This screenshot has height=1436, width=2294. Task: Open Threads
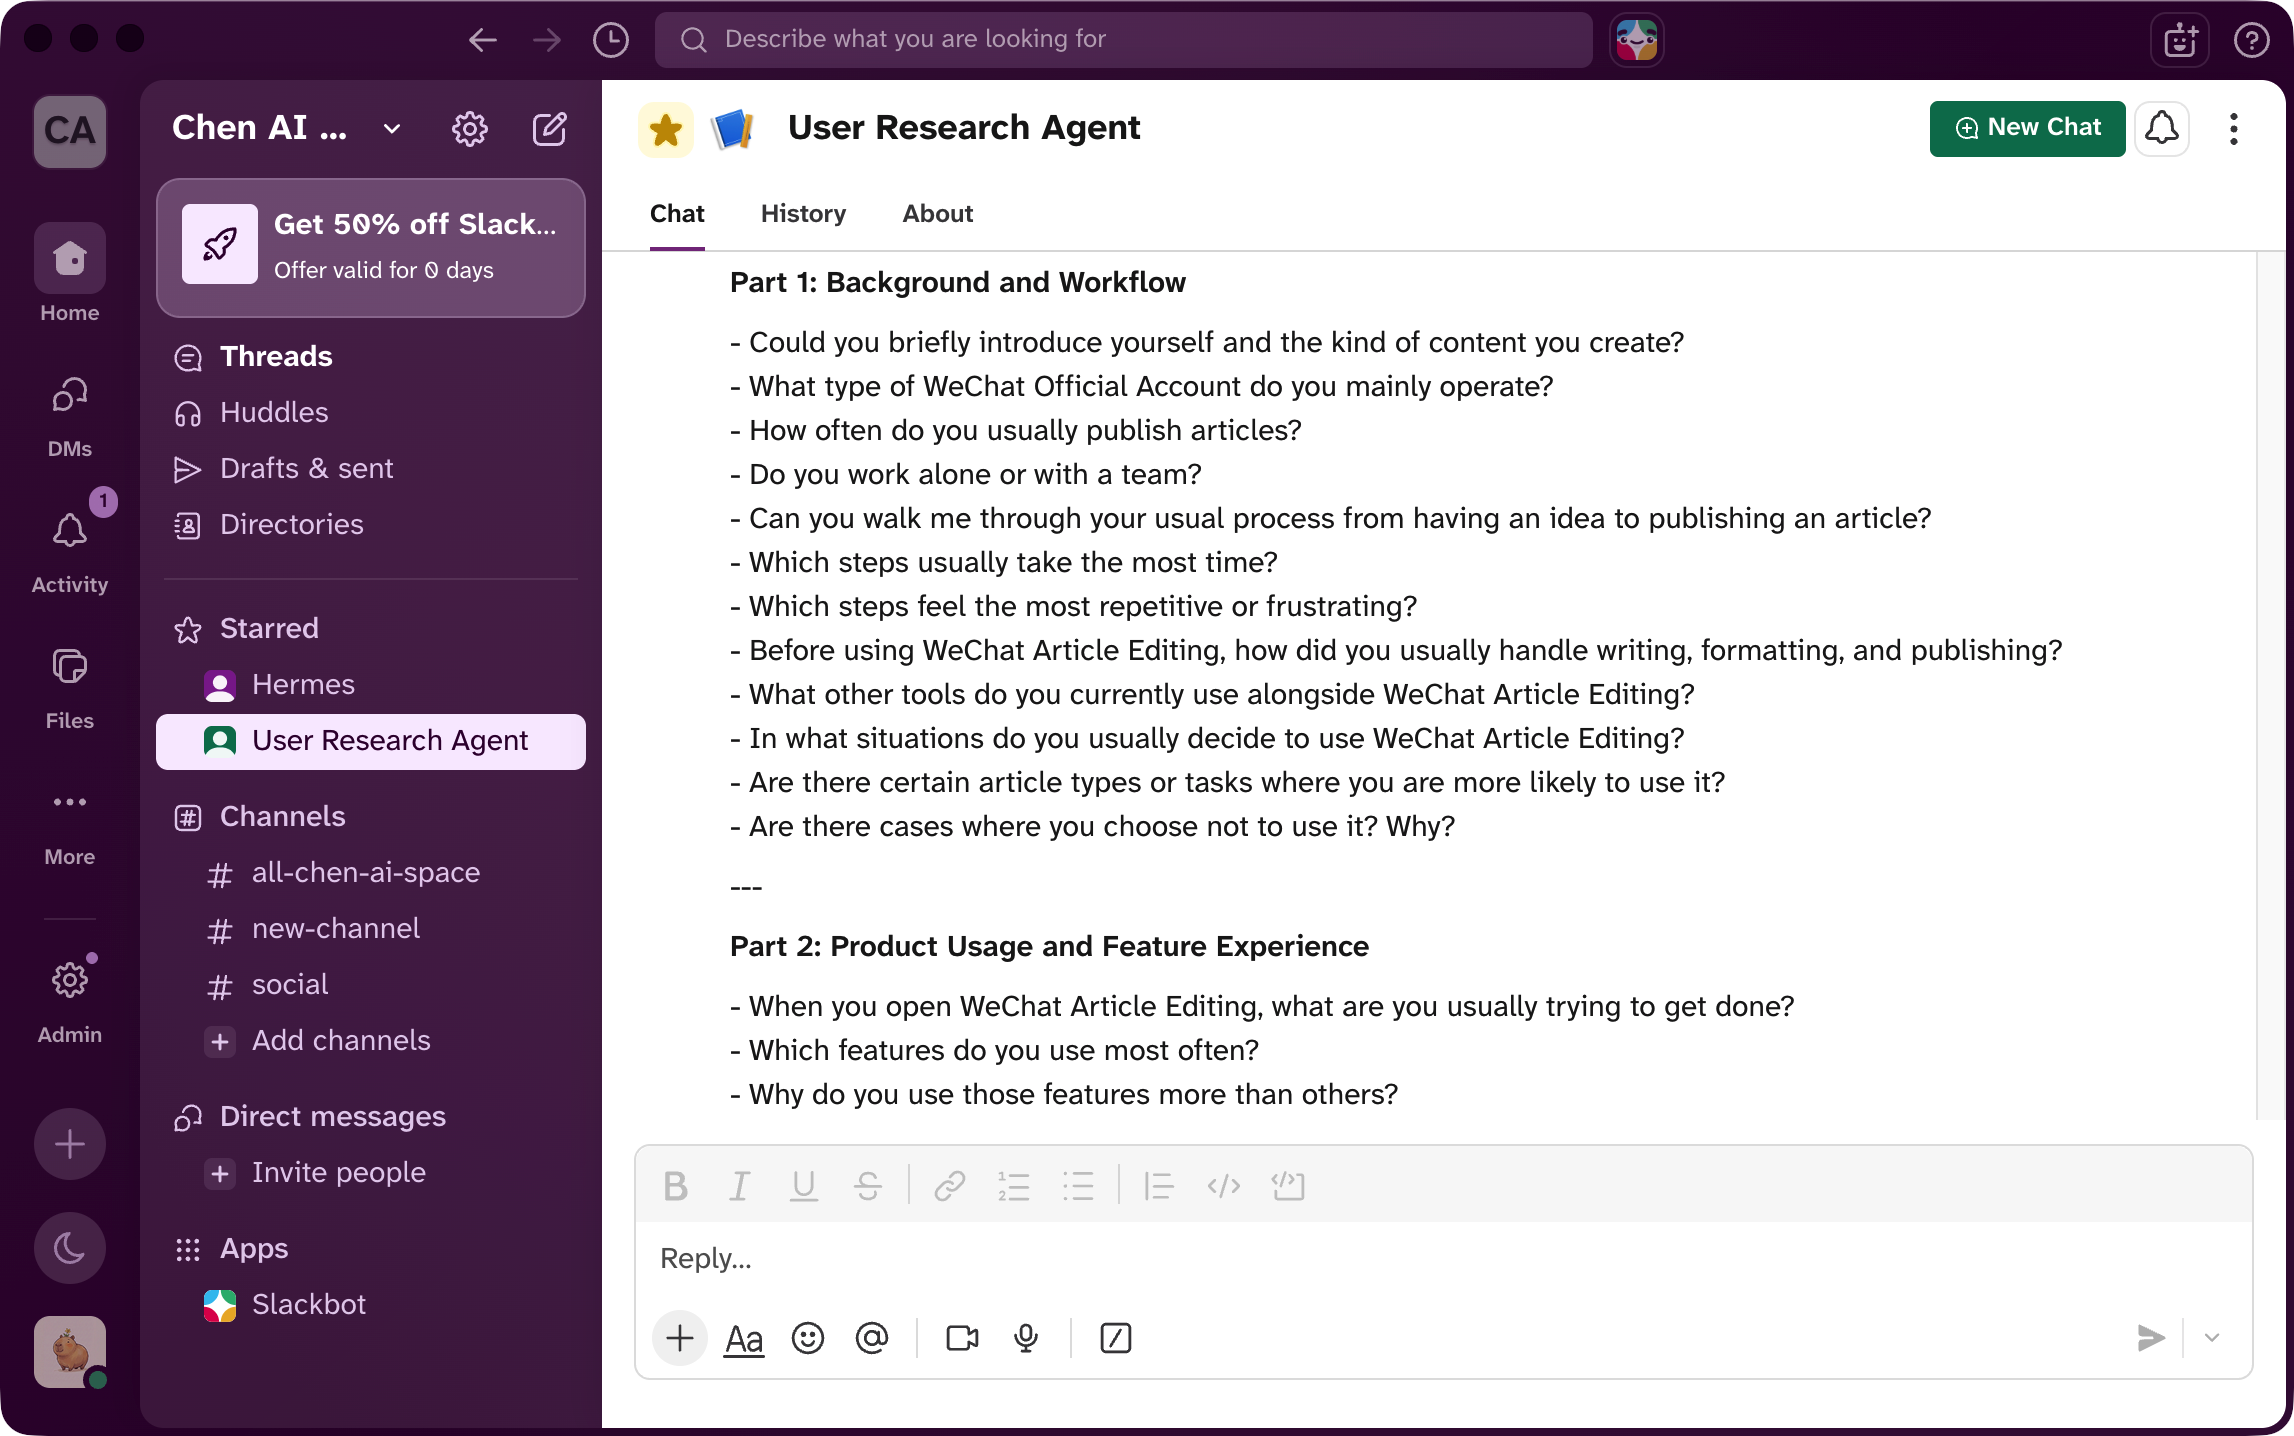[x=371, y=357]
